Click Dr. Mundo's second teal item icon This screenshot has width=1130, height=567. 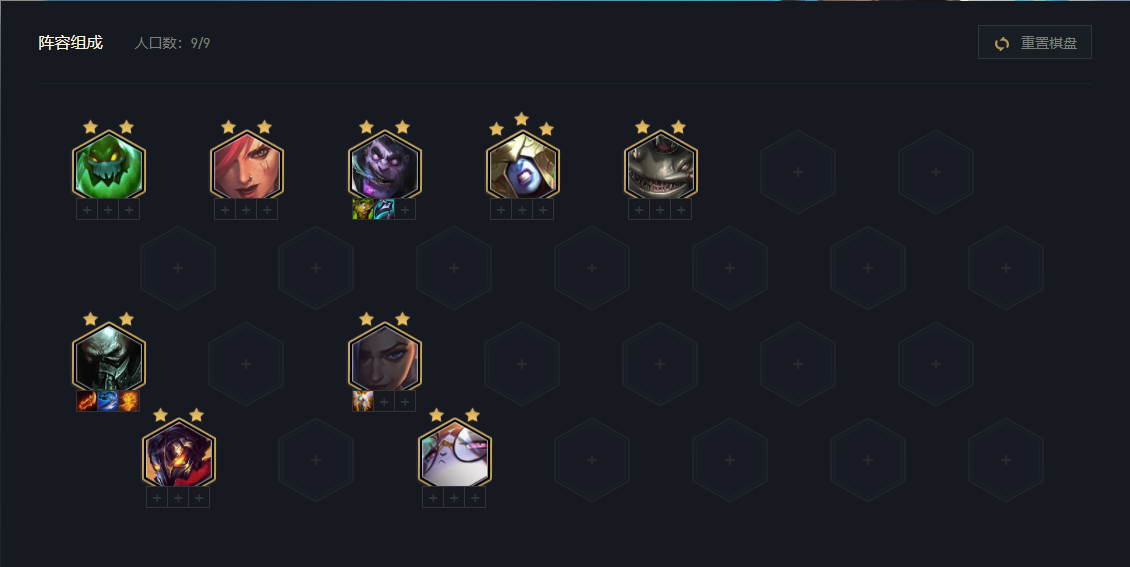tap(384, 210)
